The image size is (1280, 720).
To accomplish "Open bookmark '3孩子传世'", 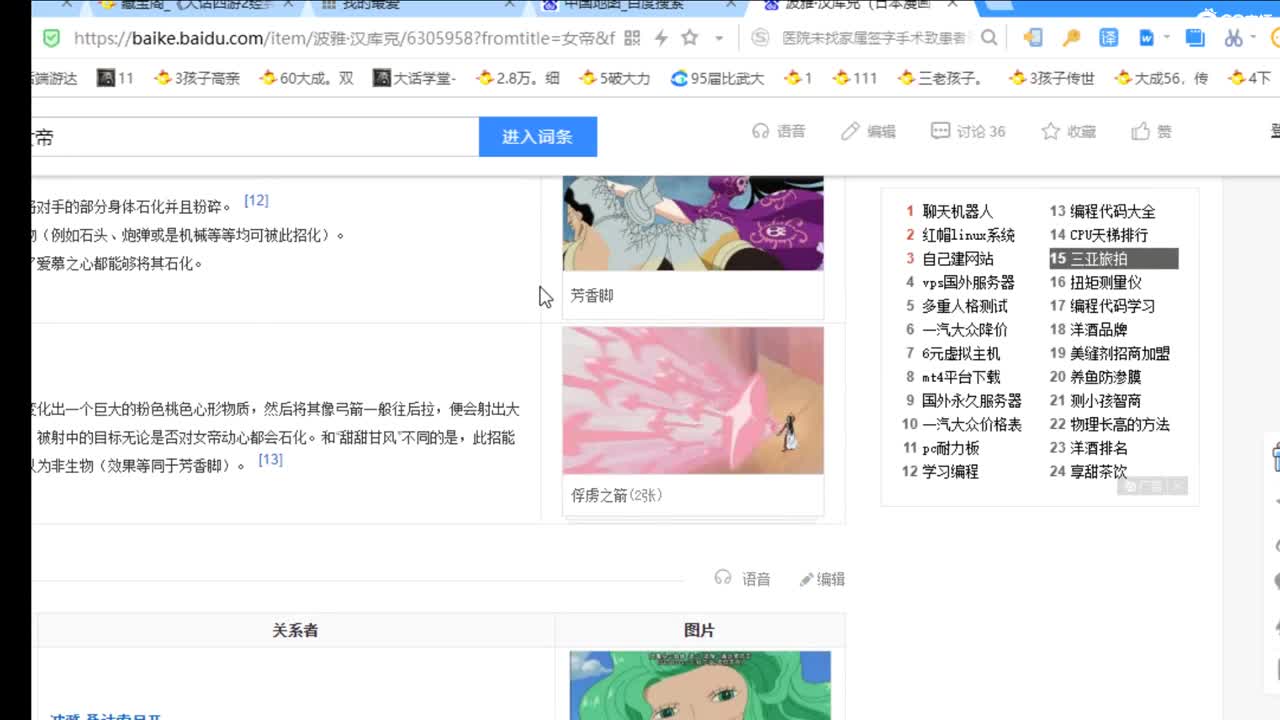I will [1051, 77].
